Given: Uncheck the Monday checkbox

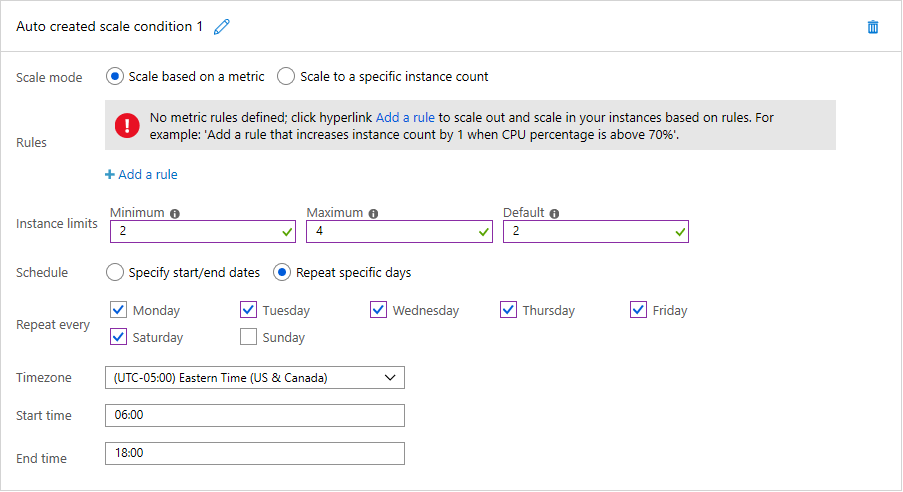Looking at the screenshot, I should (x=118, y=310).
